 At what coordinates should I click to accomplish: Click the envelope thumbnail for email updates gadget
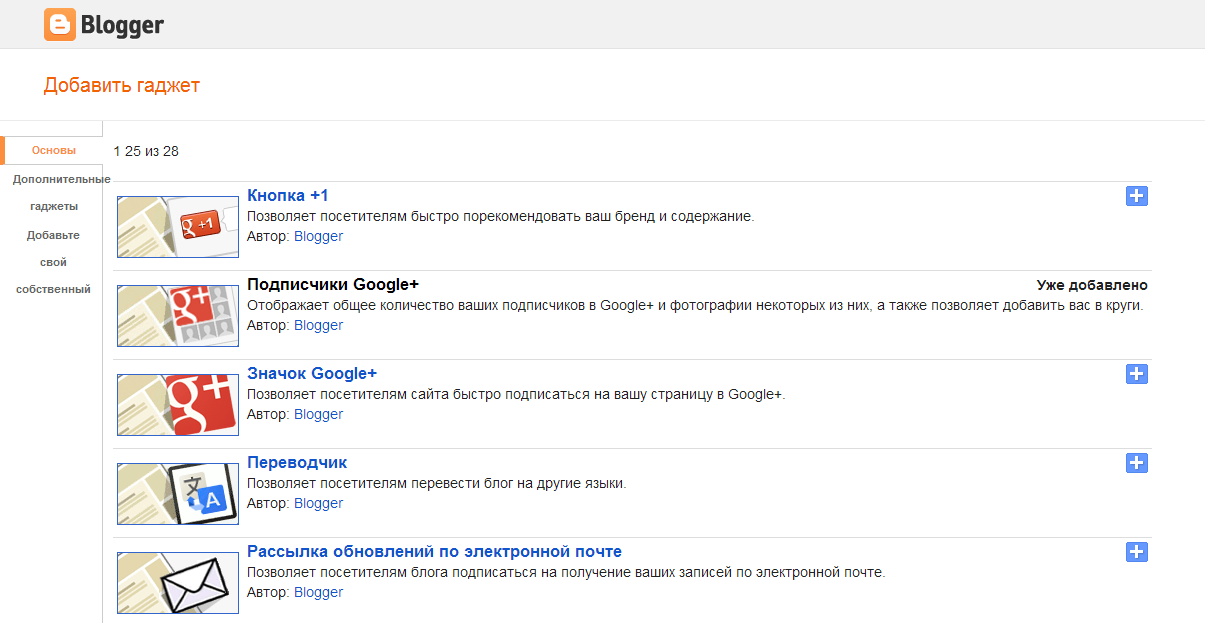(178, 583)
